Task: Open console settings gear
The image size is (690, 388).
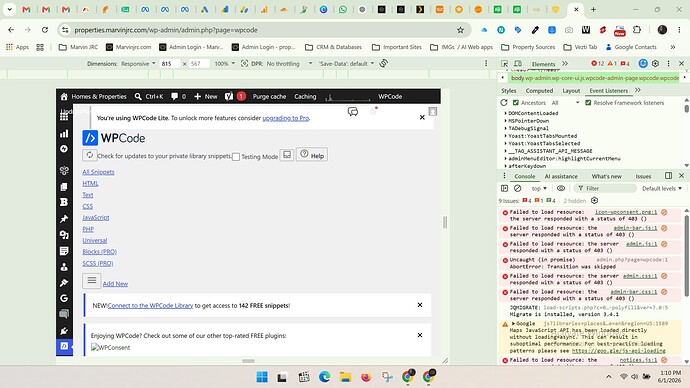Action: click(x=595, y=201)
